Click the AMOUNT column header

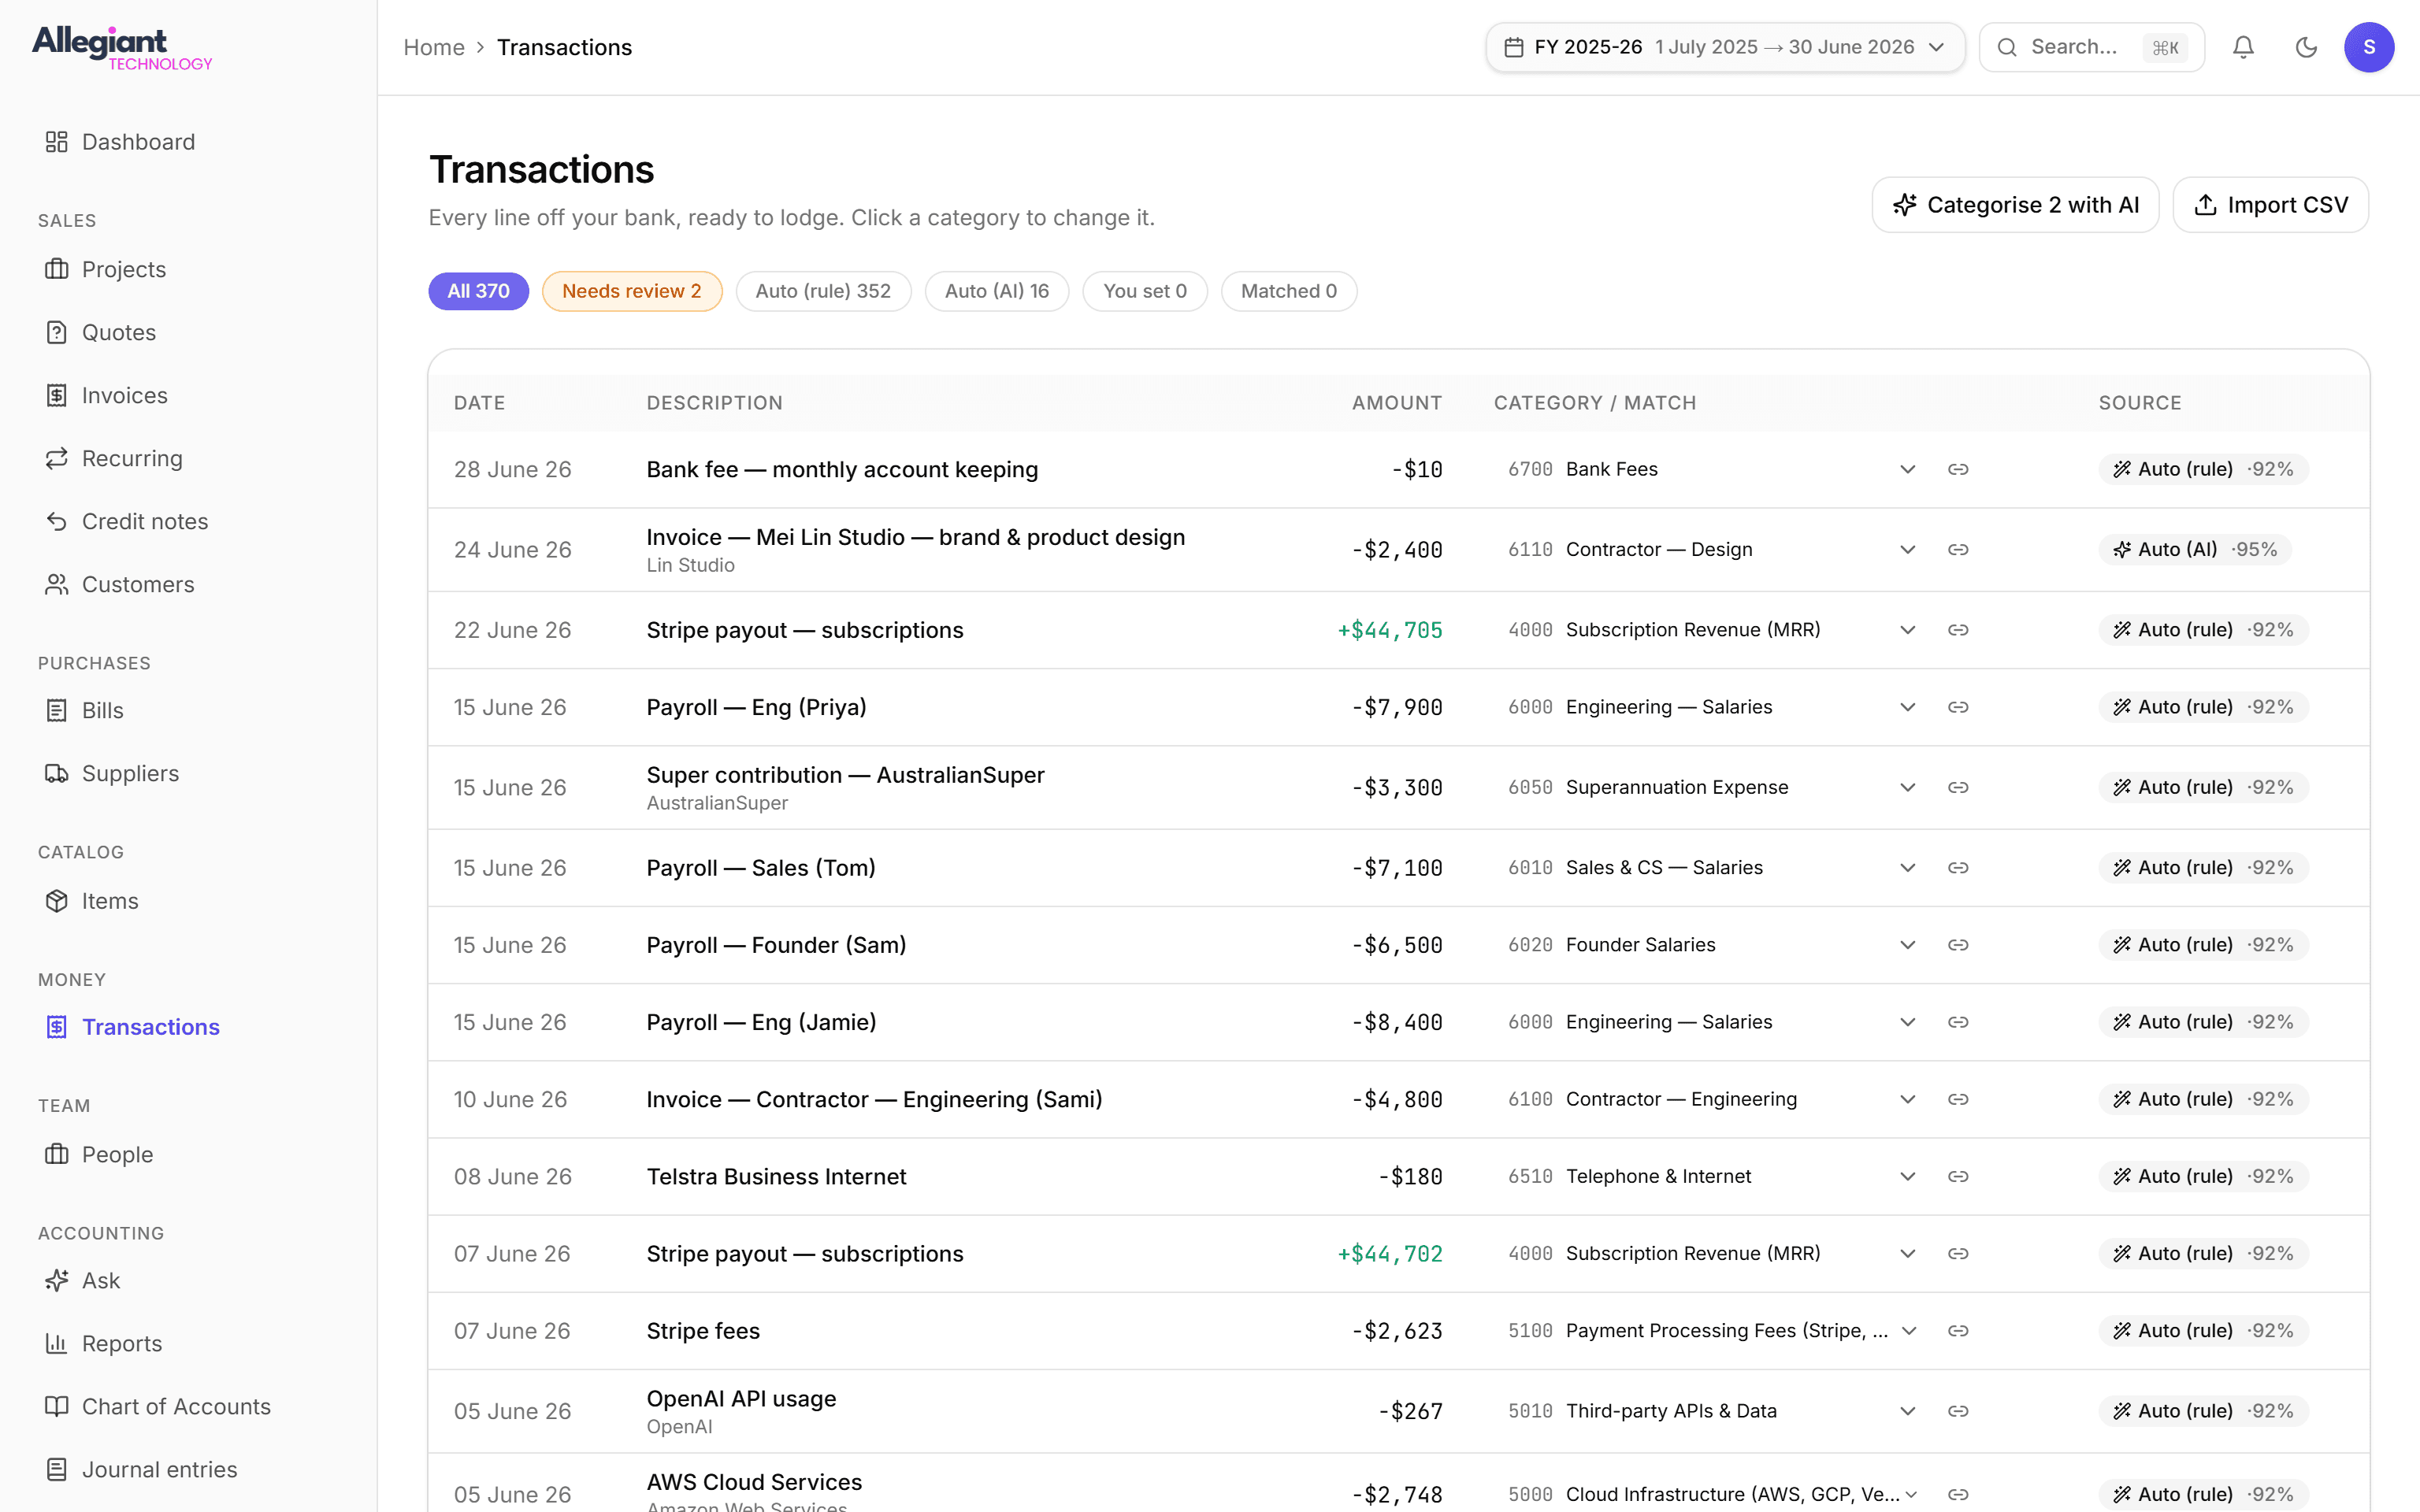click(x=1397, y=403)
